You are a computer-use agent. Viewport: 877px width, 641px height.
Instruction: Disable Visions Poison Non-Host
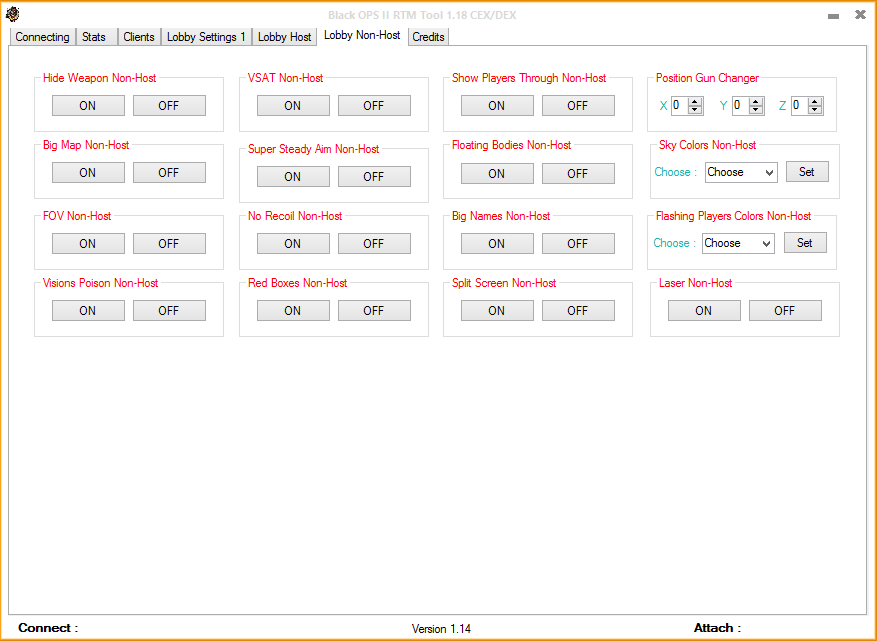(169, 311)
